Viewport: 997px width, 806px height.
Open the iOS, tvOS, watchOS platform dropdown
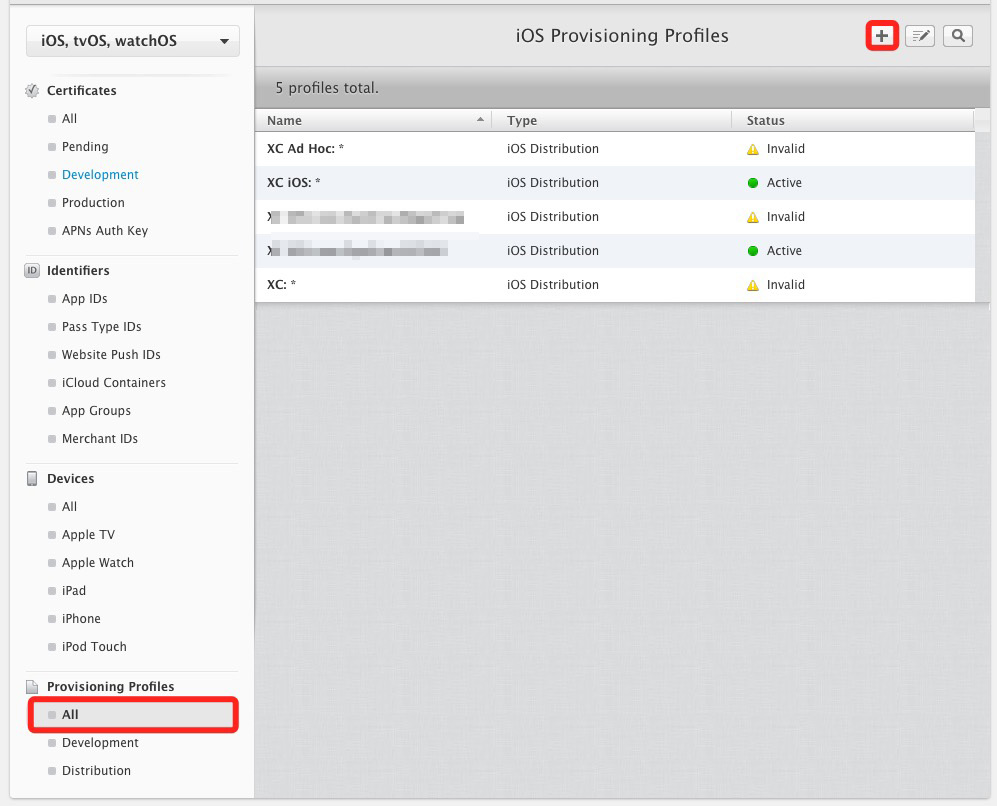[132, 41]
